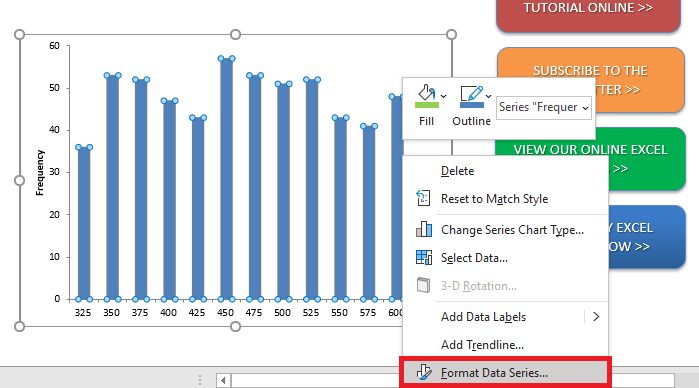
Task: Click the Outline pen icon
Action: (472, 96)
